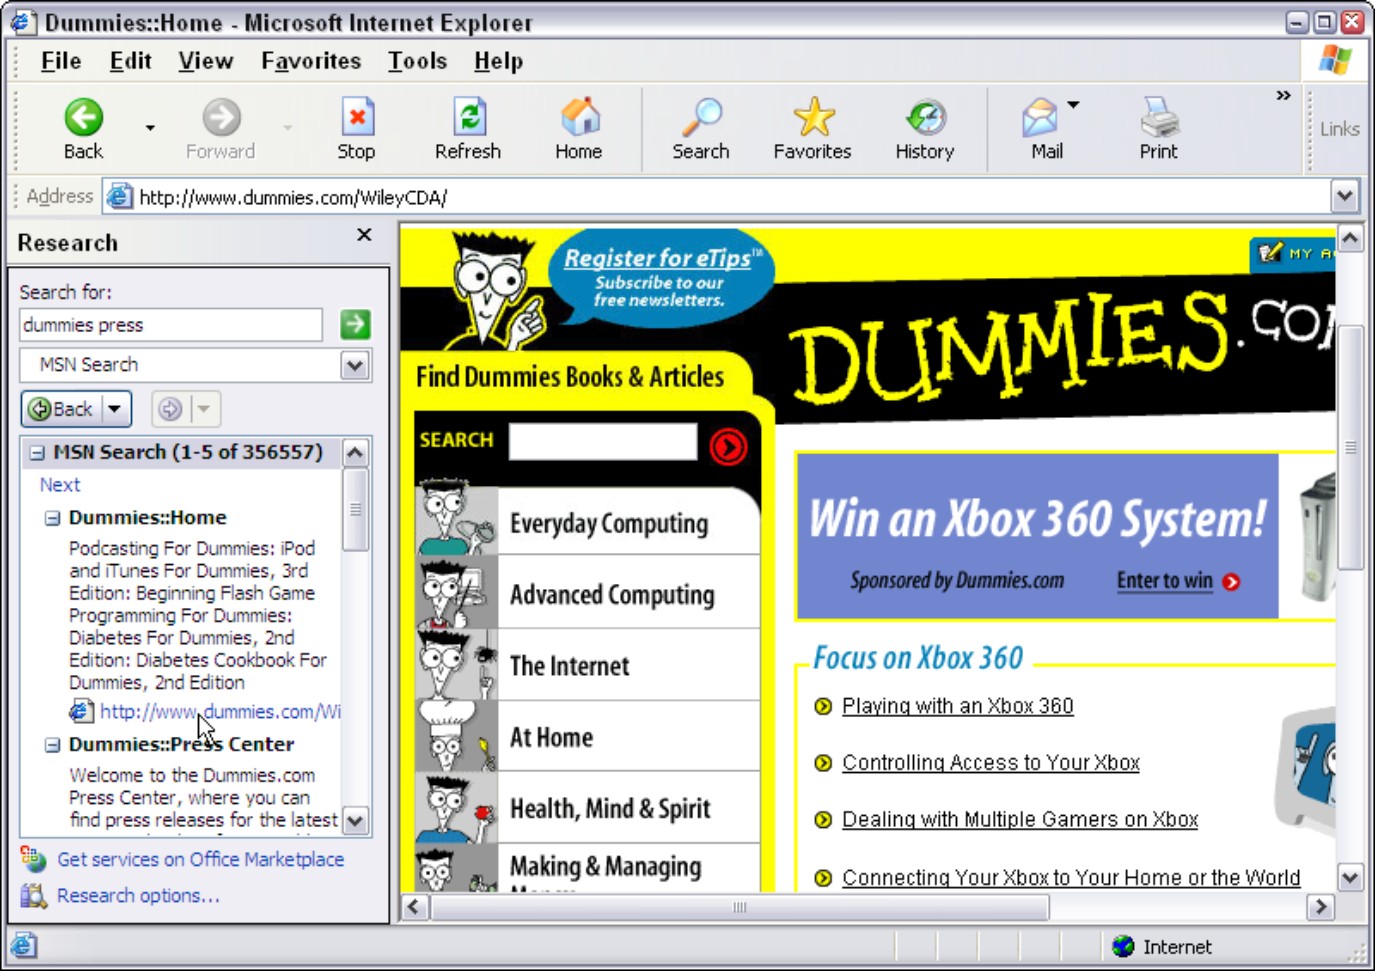Click the Links toolbar label
This screenshot has width=1375, height=971.
[1339, 129]
